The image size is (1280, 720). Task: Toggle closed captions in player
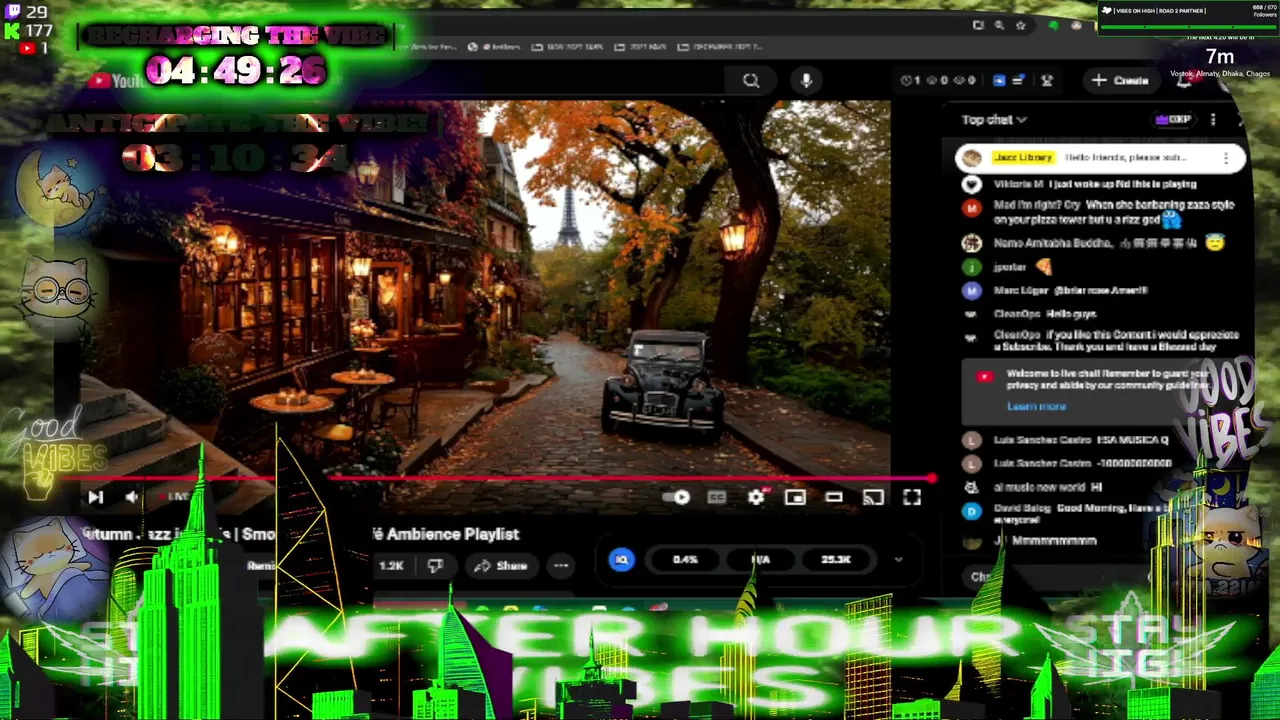[x=717, y=497]
